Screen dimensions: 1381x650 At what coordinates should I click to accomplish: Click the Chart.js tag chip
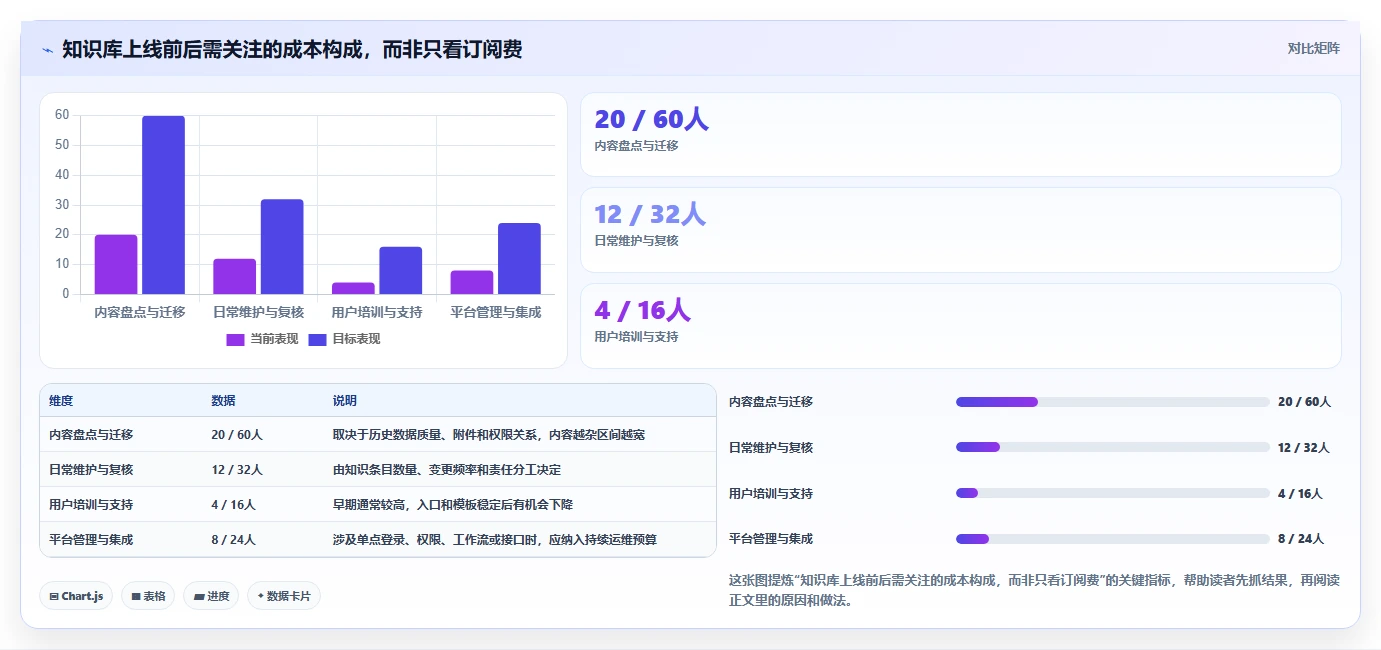coord(76,596)
